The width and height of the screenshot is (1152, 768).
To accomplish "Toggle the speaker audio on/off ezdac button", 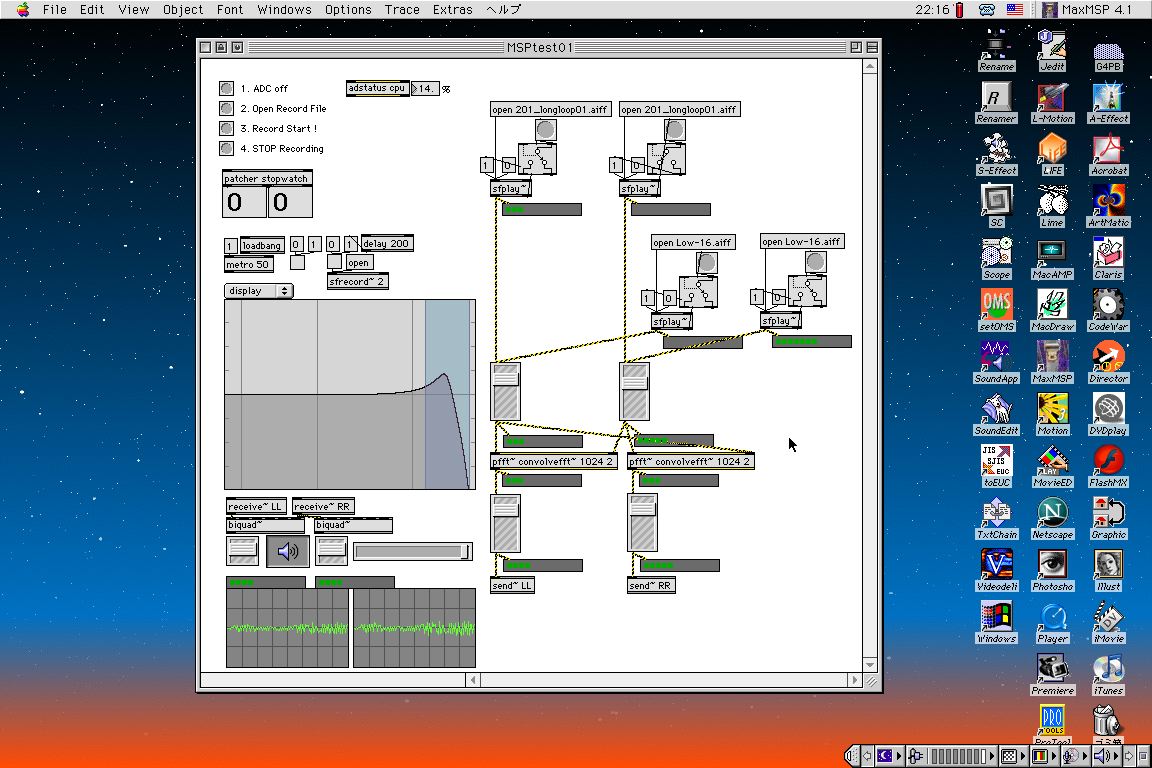I will click(287, 551).
